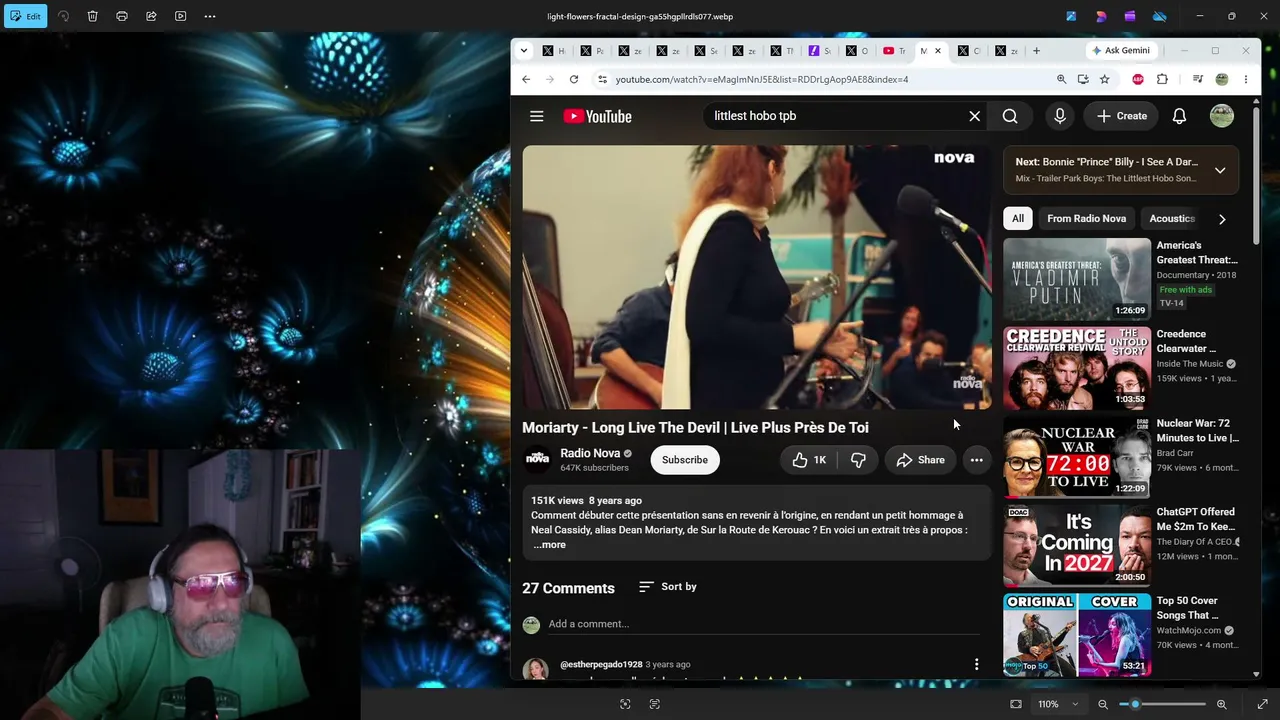Select the 'All' filter chip

tap(1018, 219)
